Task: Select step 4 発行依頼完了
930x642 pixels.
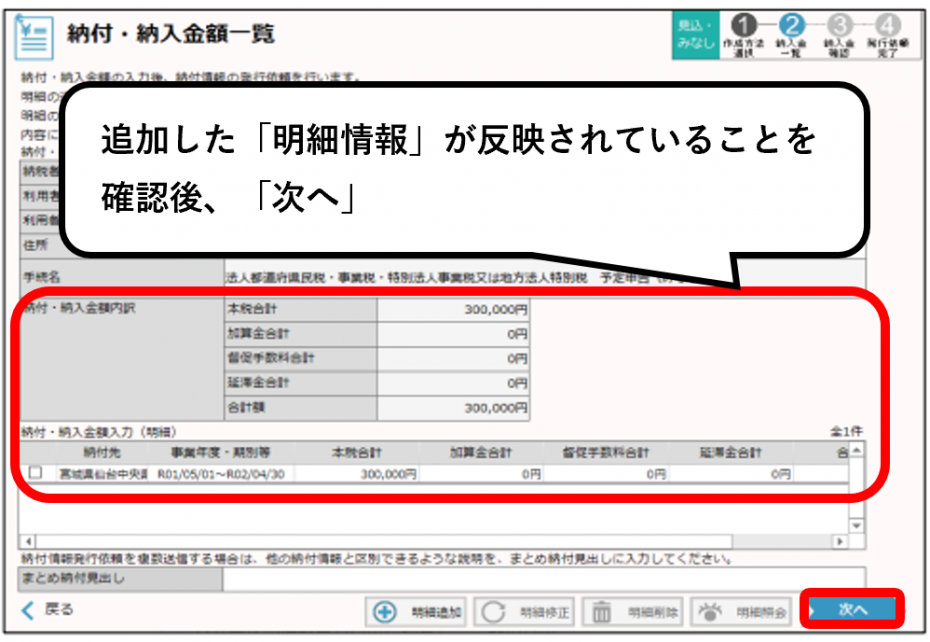Action: coord(888,23)
